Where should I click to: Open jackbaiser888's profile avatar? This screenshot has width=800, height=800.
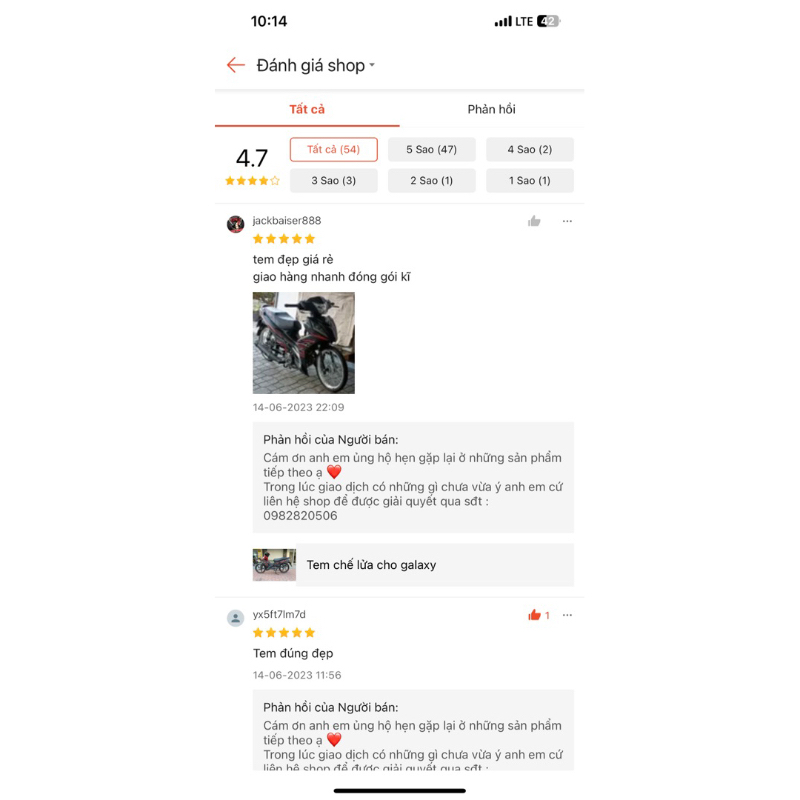point(235,224)
